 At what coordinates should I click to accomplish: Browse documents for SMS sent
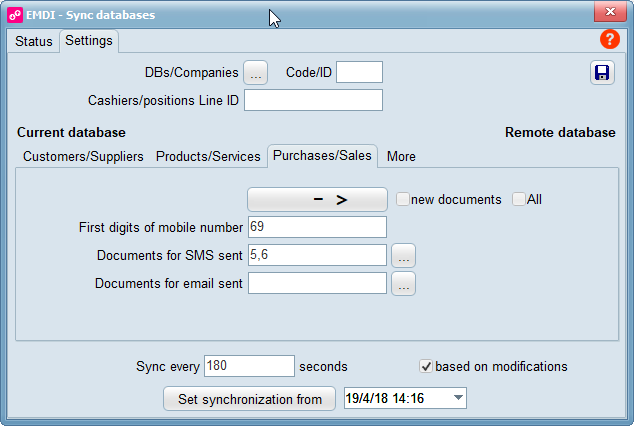point(403,255)
